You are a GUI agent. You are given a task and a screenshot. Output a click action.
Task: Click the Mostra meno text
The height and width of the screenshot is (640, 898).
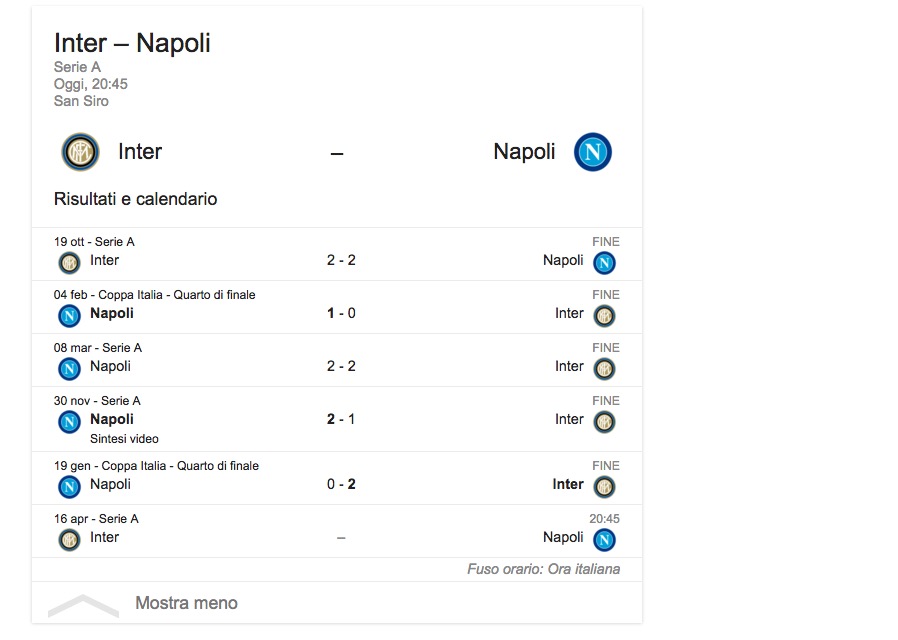pos(186,603)
